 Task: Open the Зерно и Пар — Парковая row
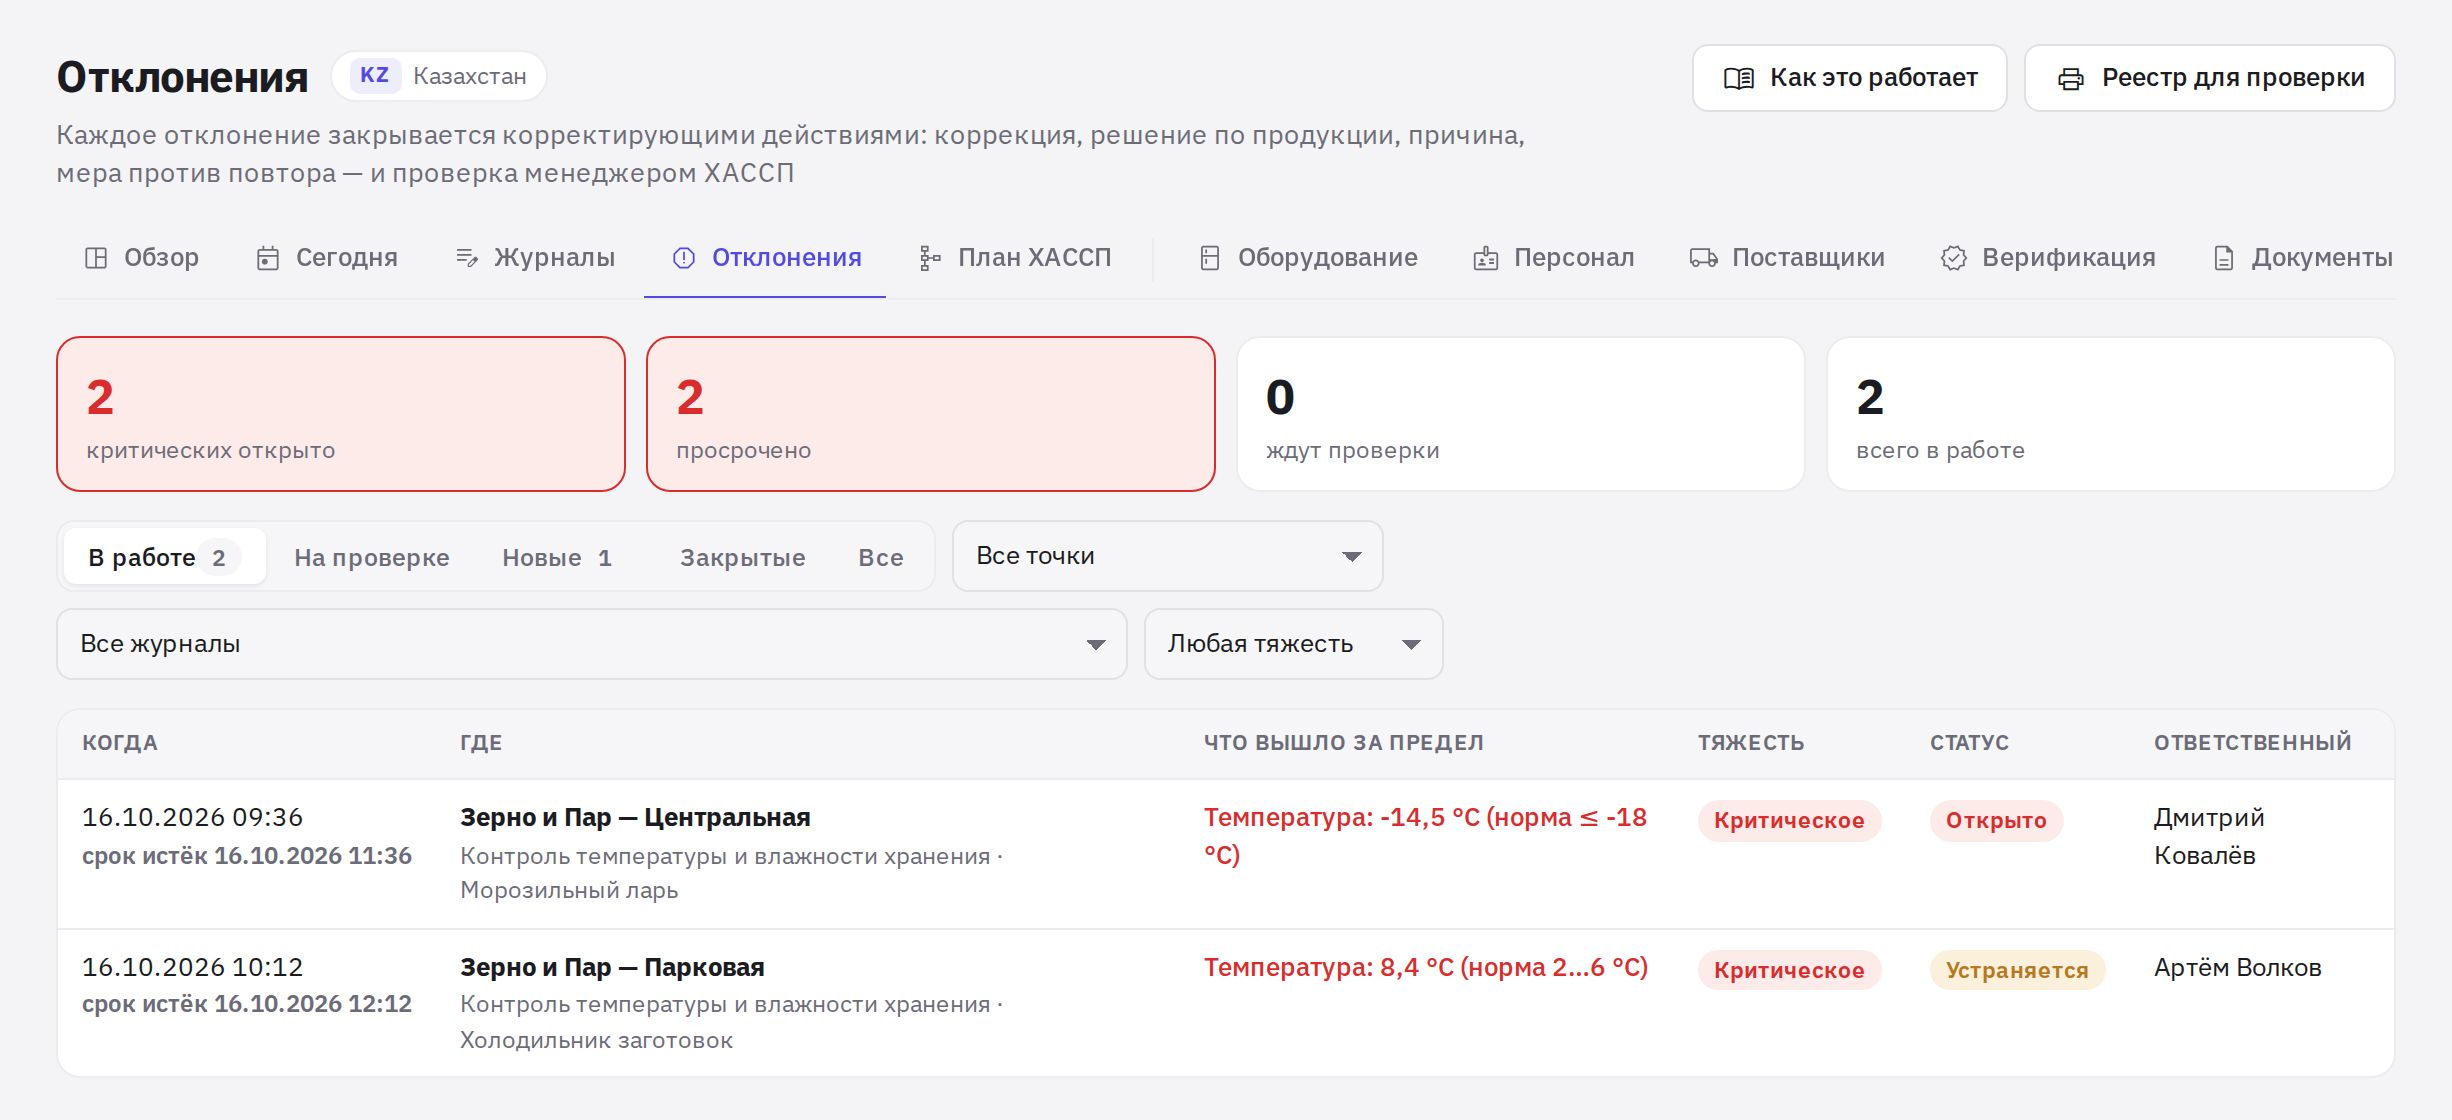tap(1226, 1003)
